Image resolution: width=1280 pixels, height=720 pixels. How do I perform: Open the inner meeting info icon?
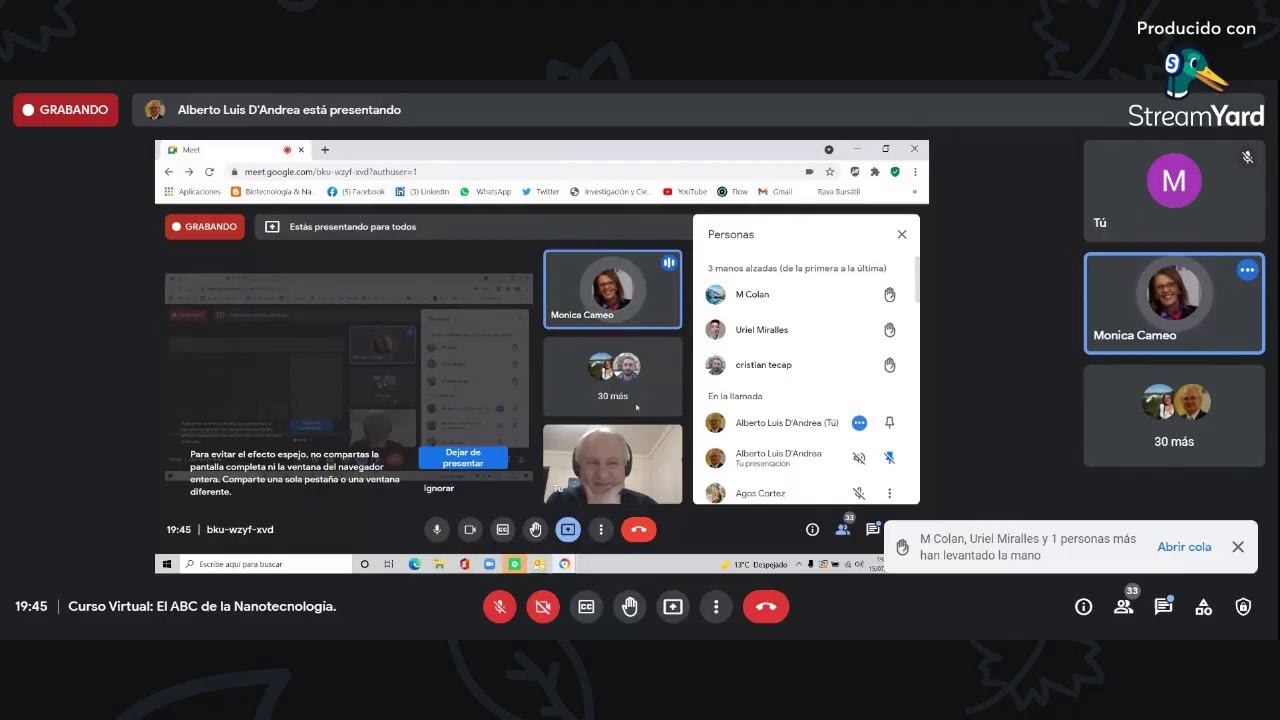click(812, 530)
